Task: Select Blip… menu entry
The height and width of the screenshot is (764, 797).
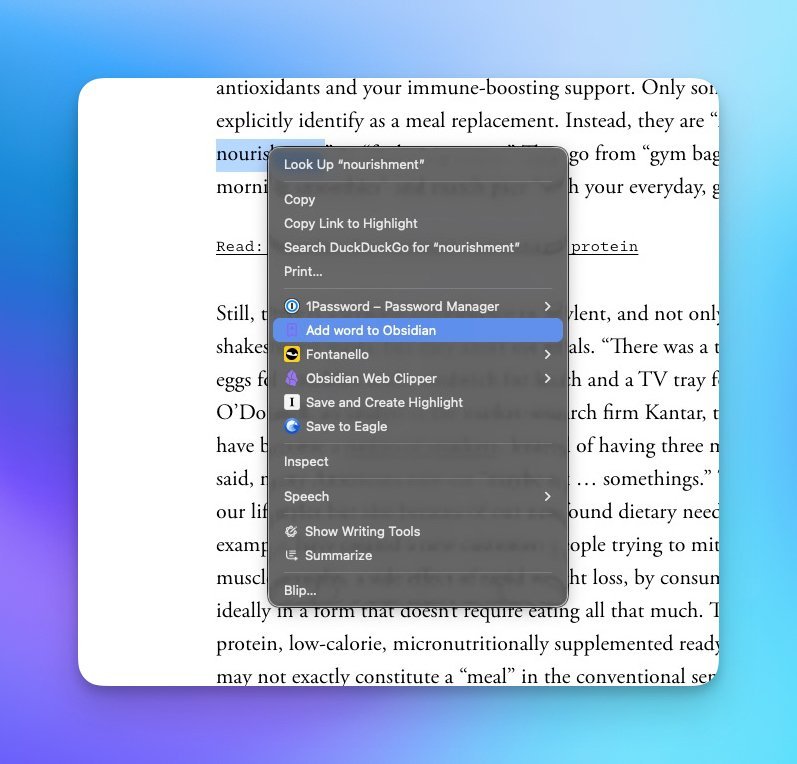Action: 417,590
